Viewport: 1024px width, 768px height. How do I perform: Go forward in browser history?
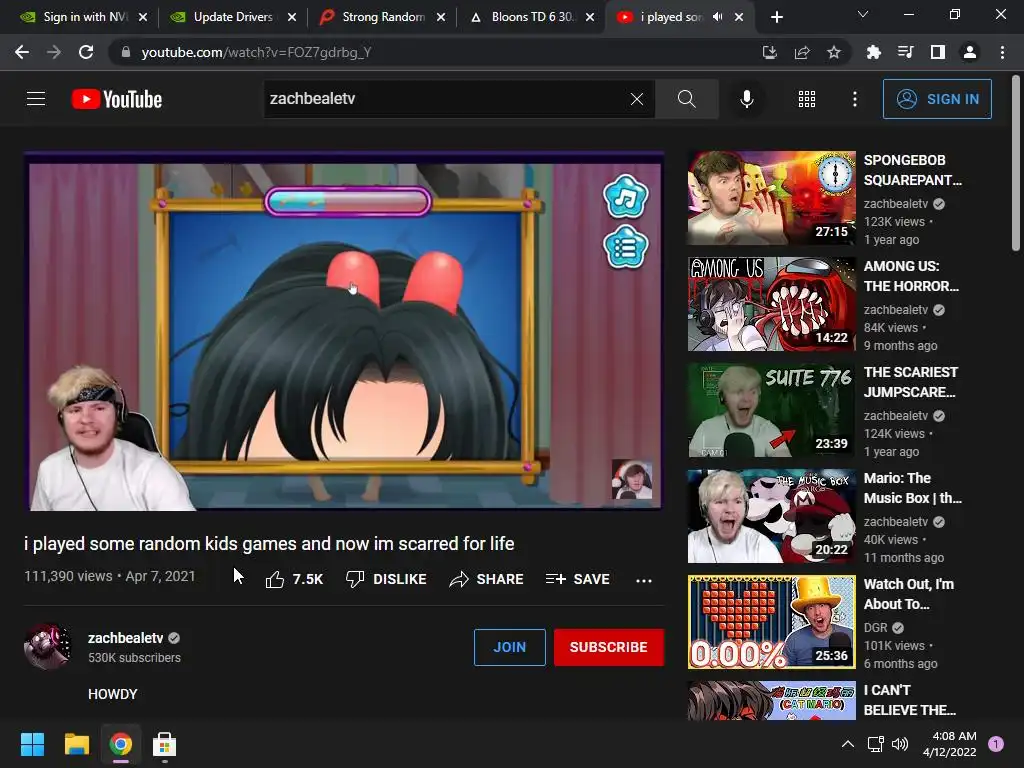[54, 52]
